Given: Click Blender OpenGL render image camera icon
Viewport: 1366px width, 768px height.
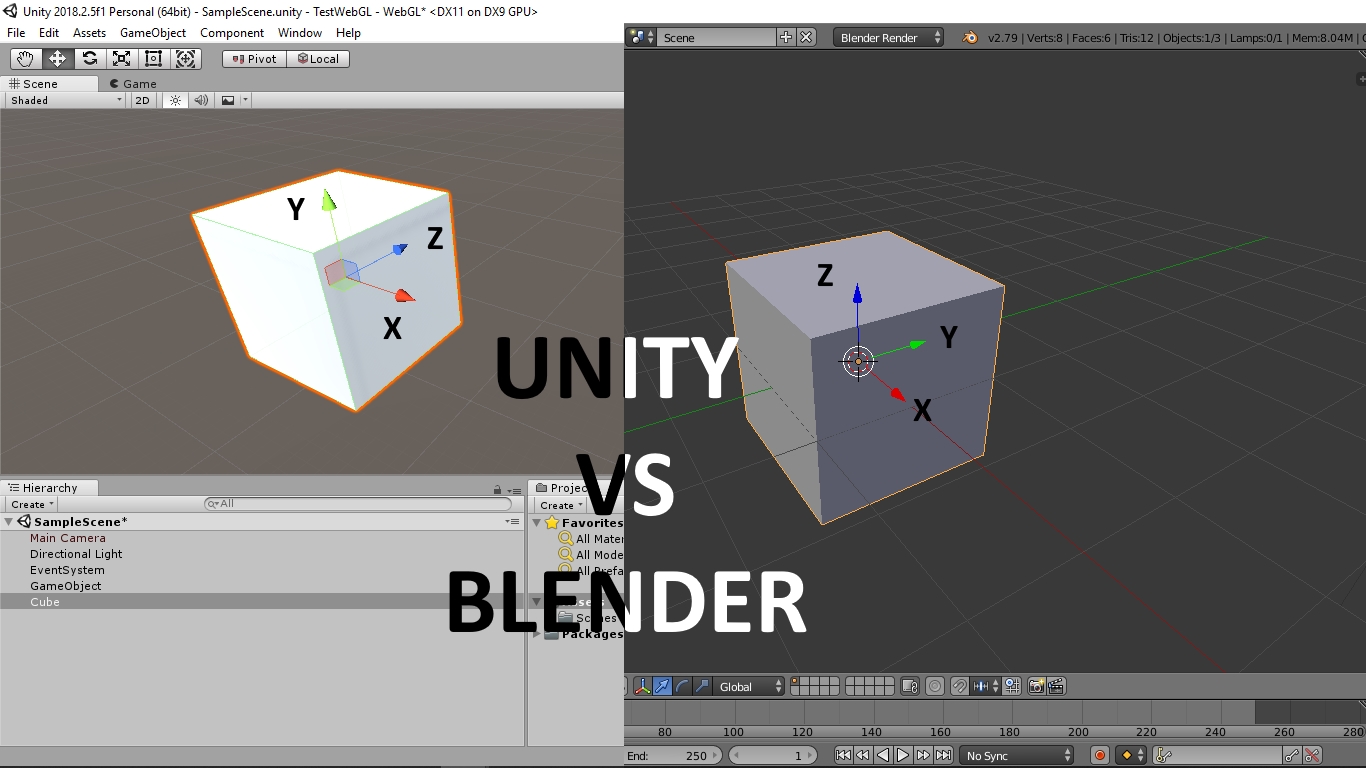Looking at the screenshot, I should pos(1036,686).
